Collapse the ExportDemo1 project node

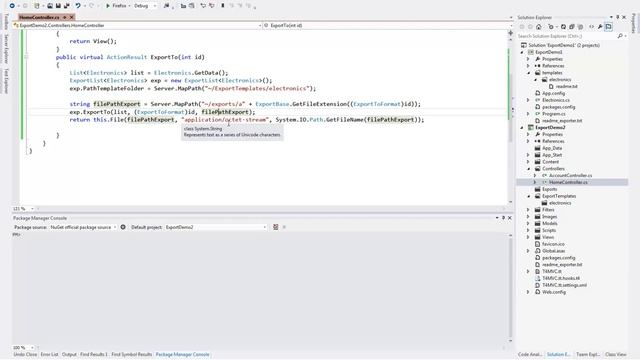522,52
